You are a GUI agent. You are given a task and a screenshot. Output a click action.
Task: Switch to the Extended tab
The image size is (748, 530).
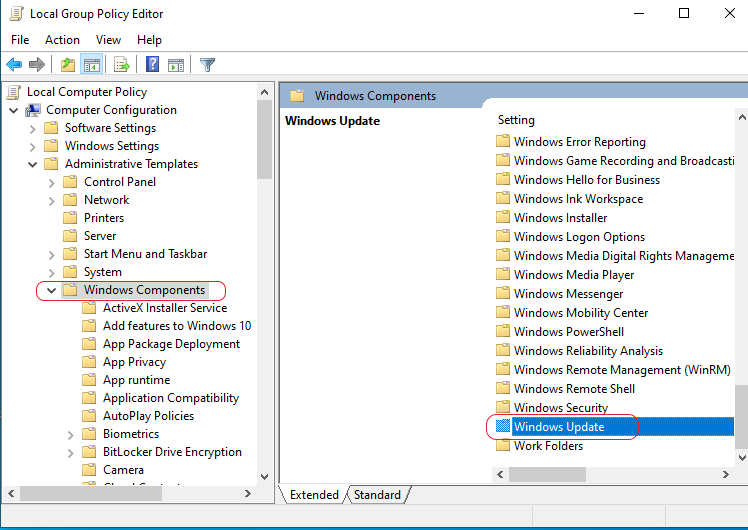coord(314,495)
